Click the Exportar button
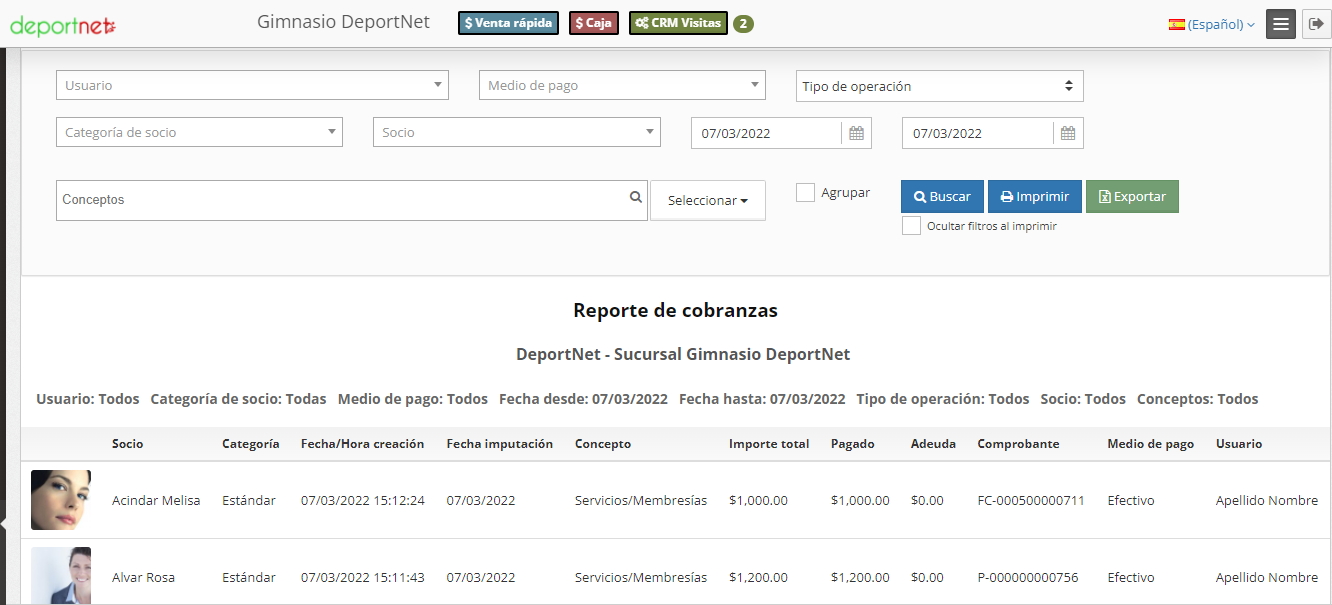This screenshot has width=1332, height=605. [x=1132, y=197]
